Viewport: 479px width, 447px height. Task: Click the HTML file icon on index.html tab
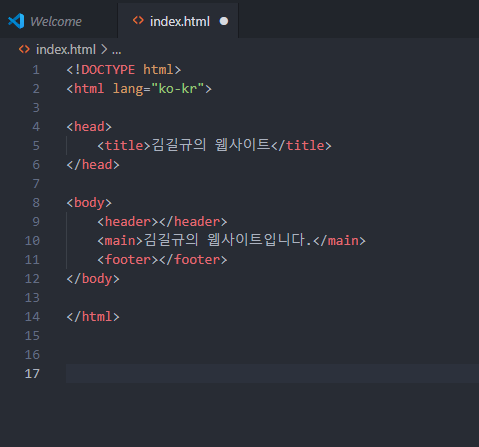[138, 21]
